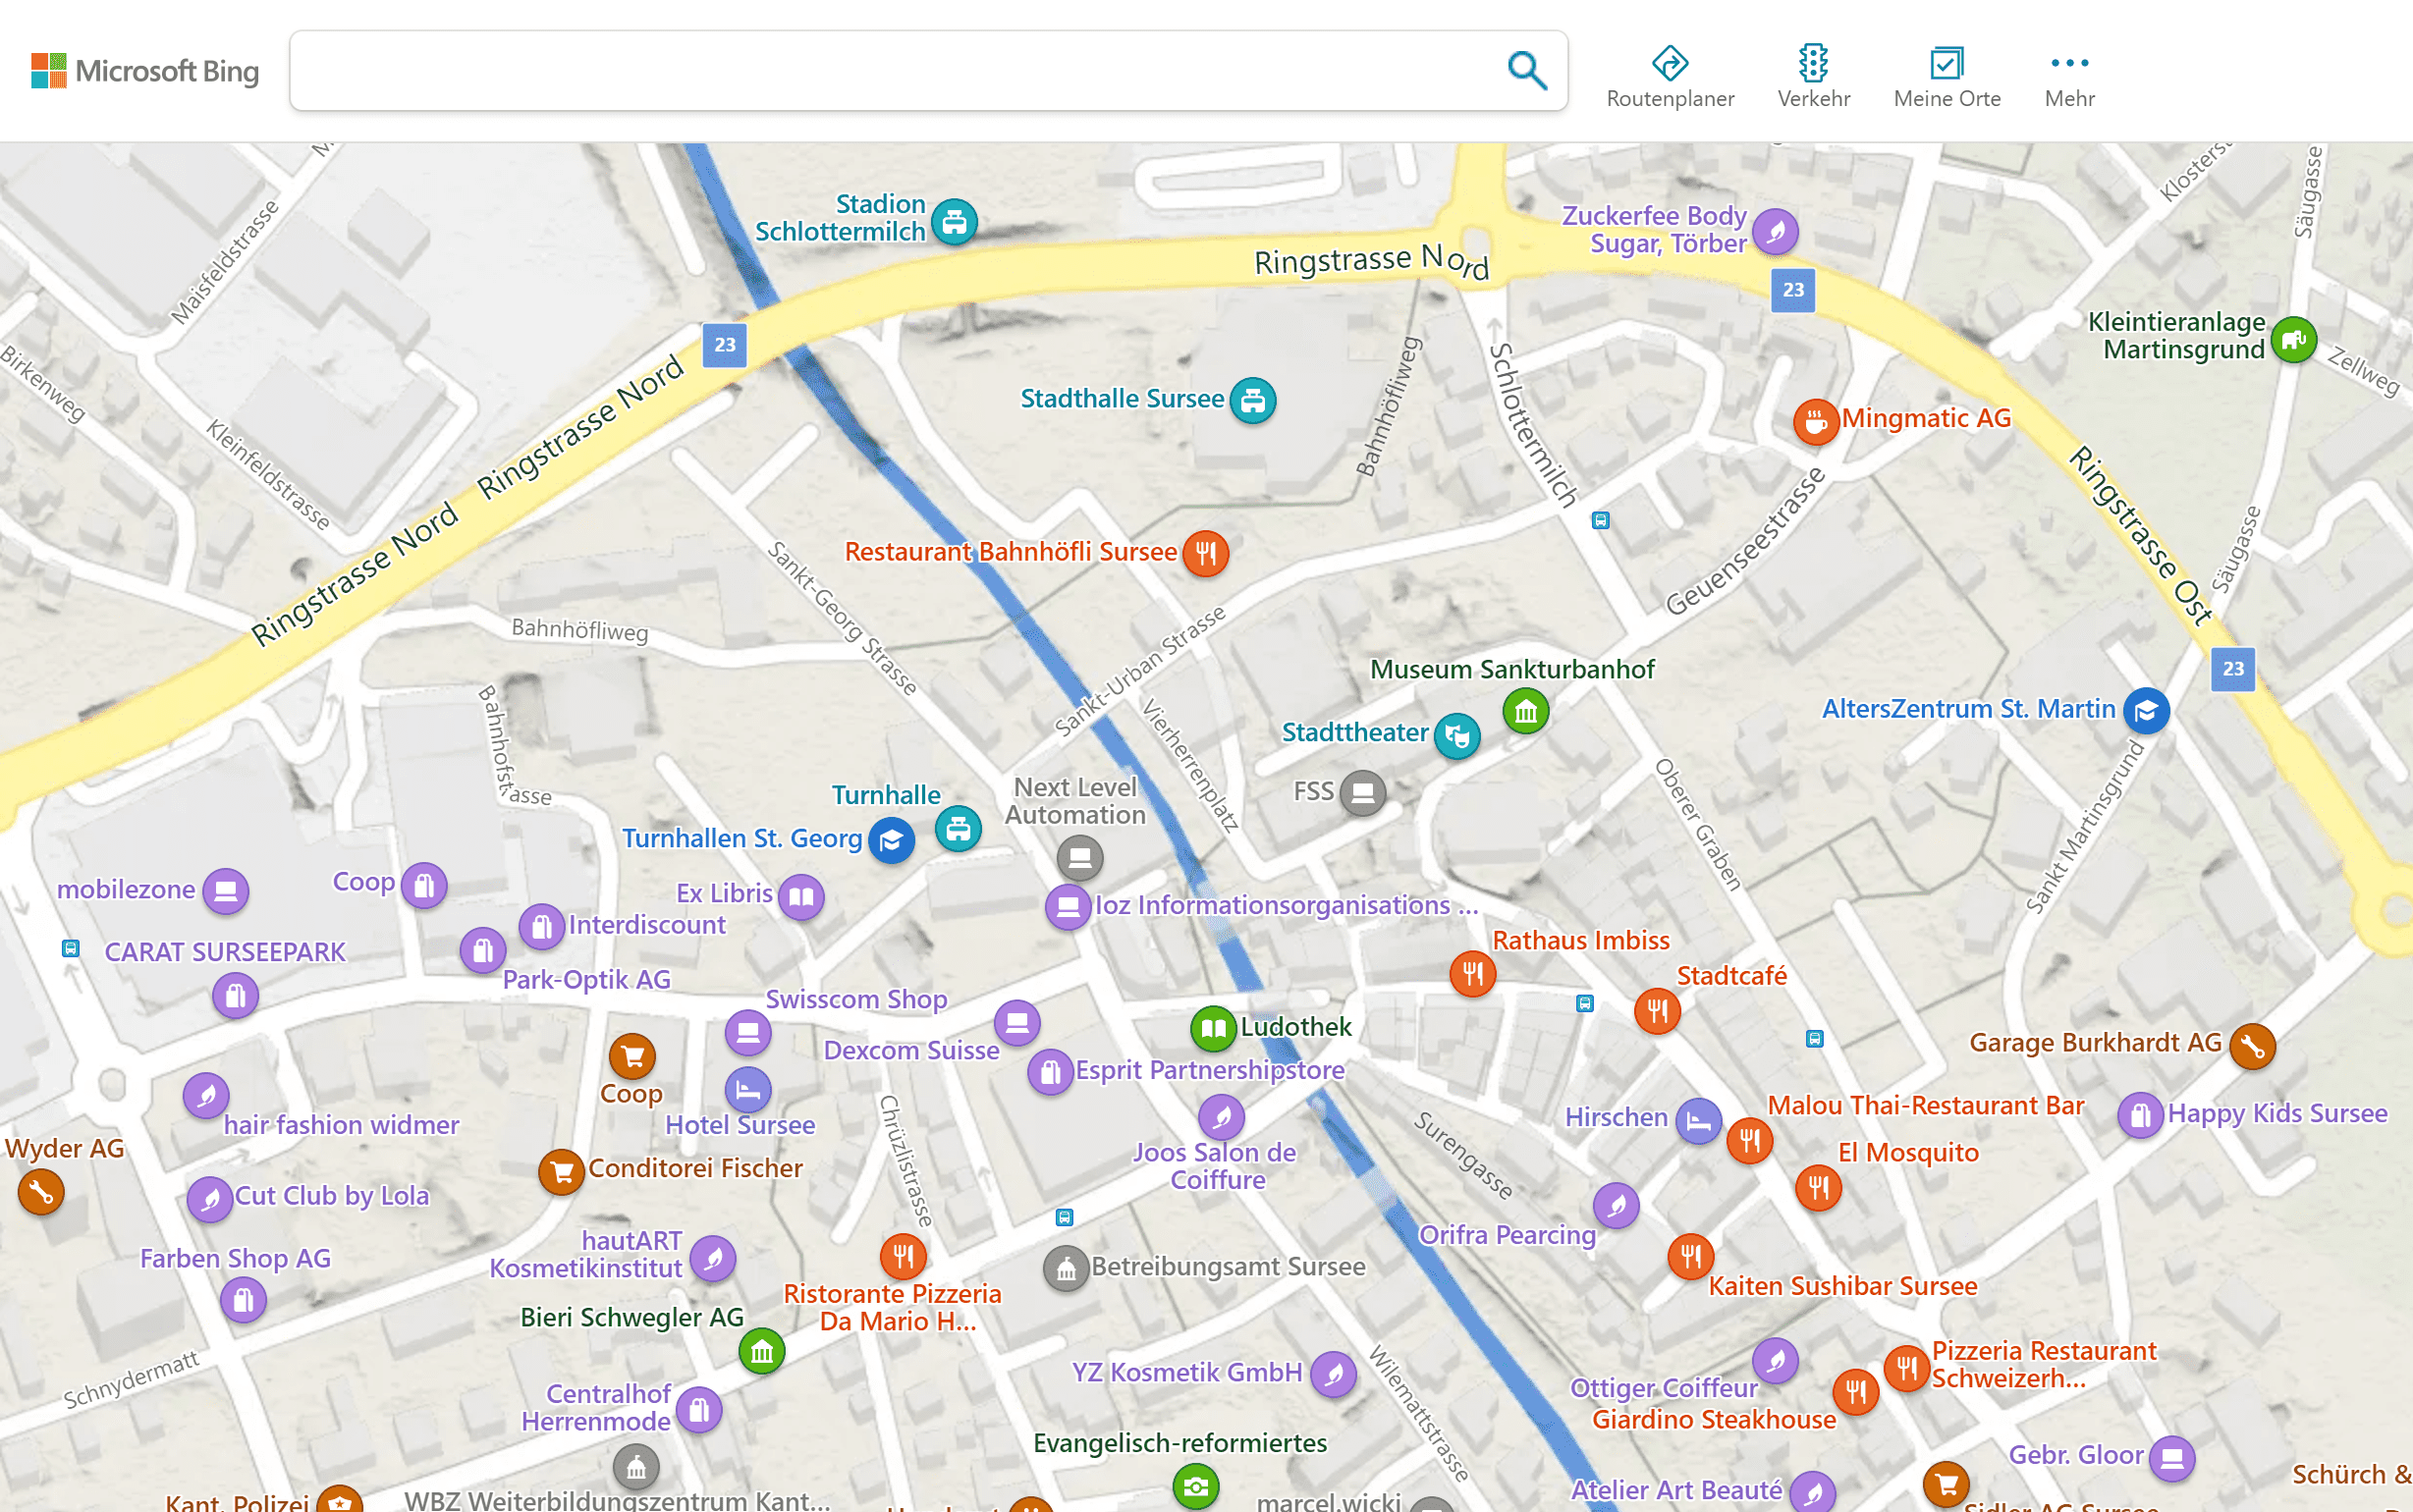Click the mobilezone shop icon
Screen dimensions: 2413x1512
(x=225, y=891)
